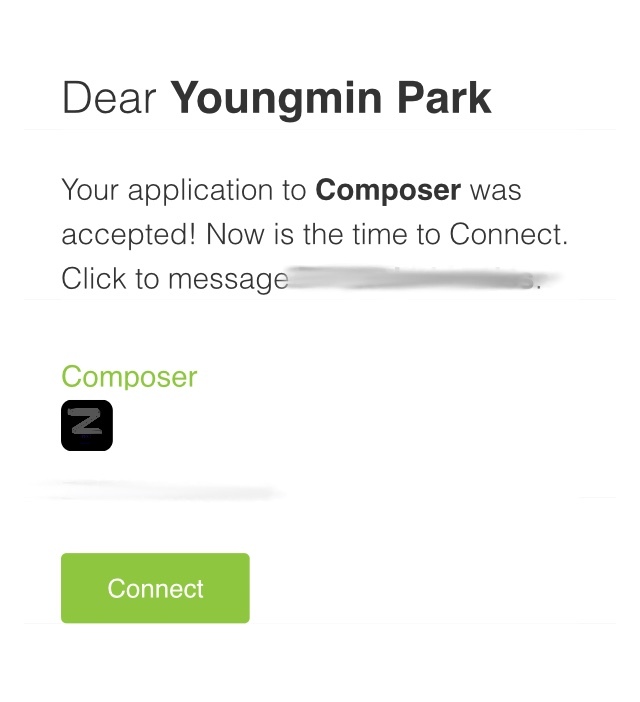
Task: Click the word 'application' in the first line
Action: [200, 192]
